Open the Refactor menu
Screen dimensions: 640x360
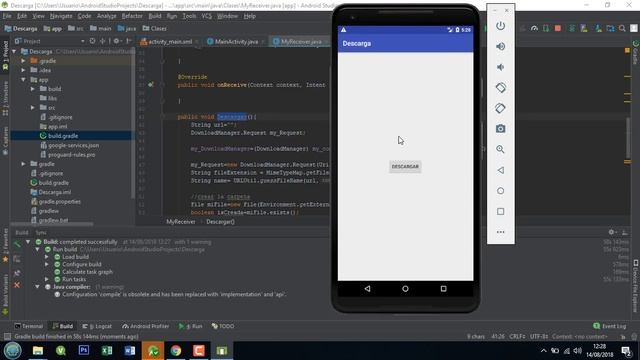tap(132, 16)
